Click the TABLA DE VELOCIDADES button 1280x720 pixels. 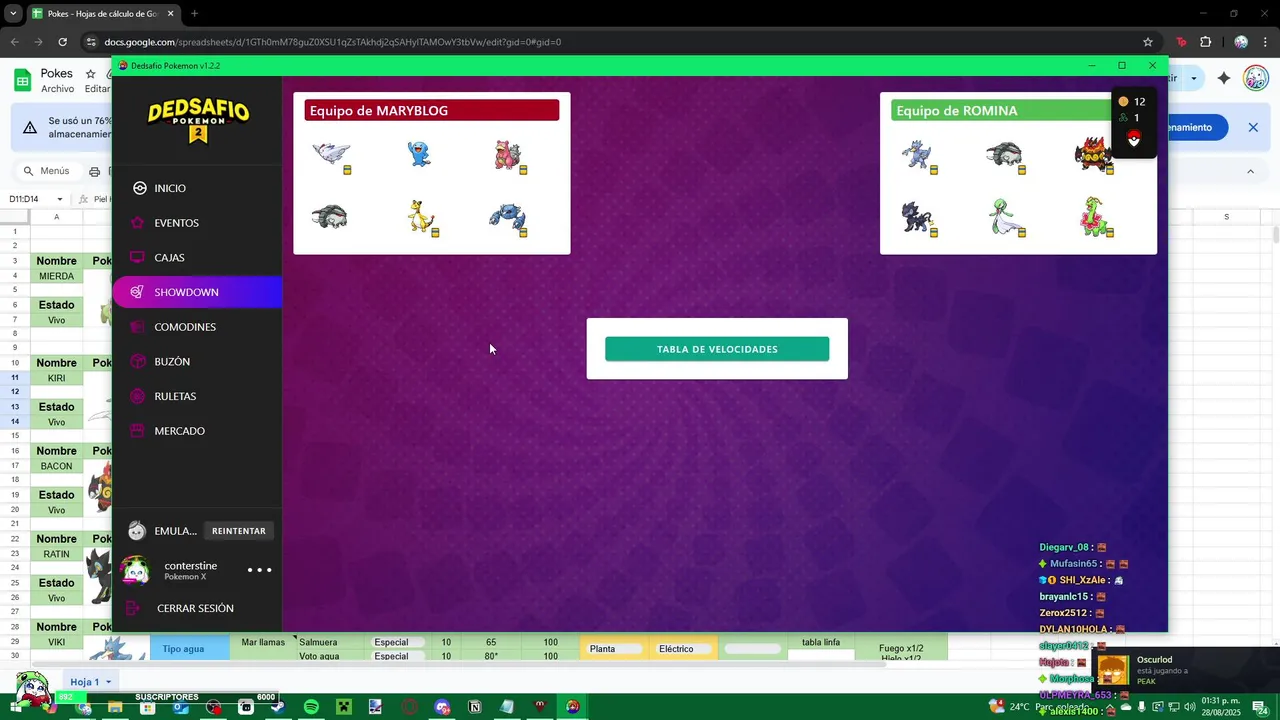click(717, 349)
